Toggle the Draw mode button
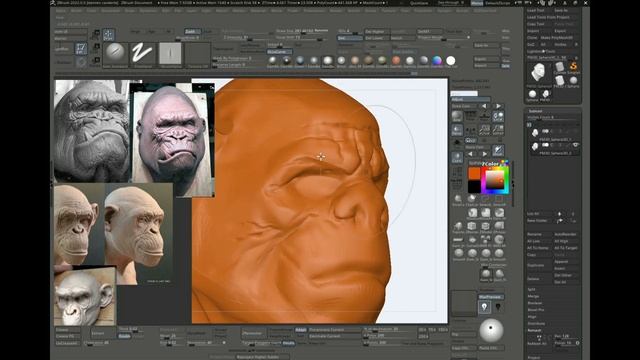Screen dimensions: 640x360 point(108,35)
